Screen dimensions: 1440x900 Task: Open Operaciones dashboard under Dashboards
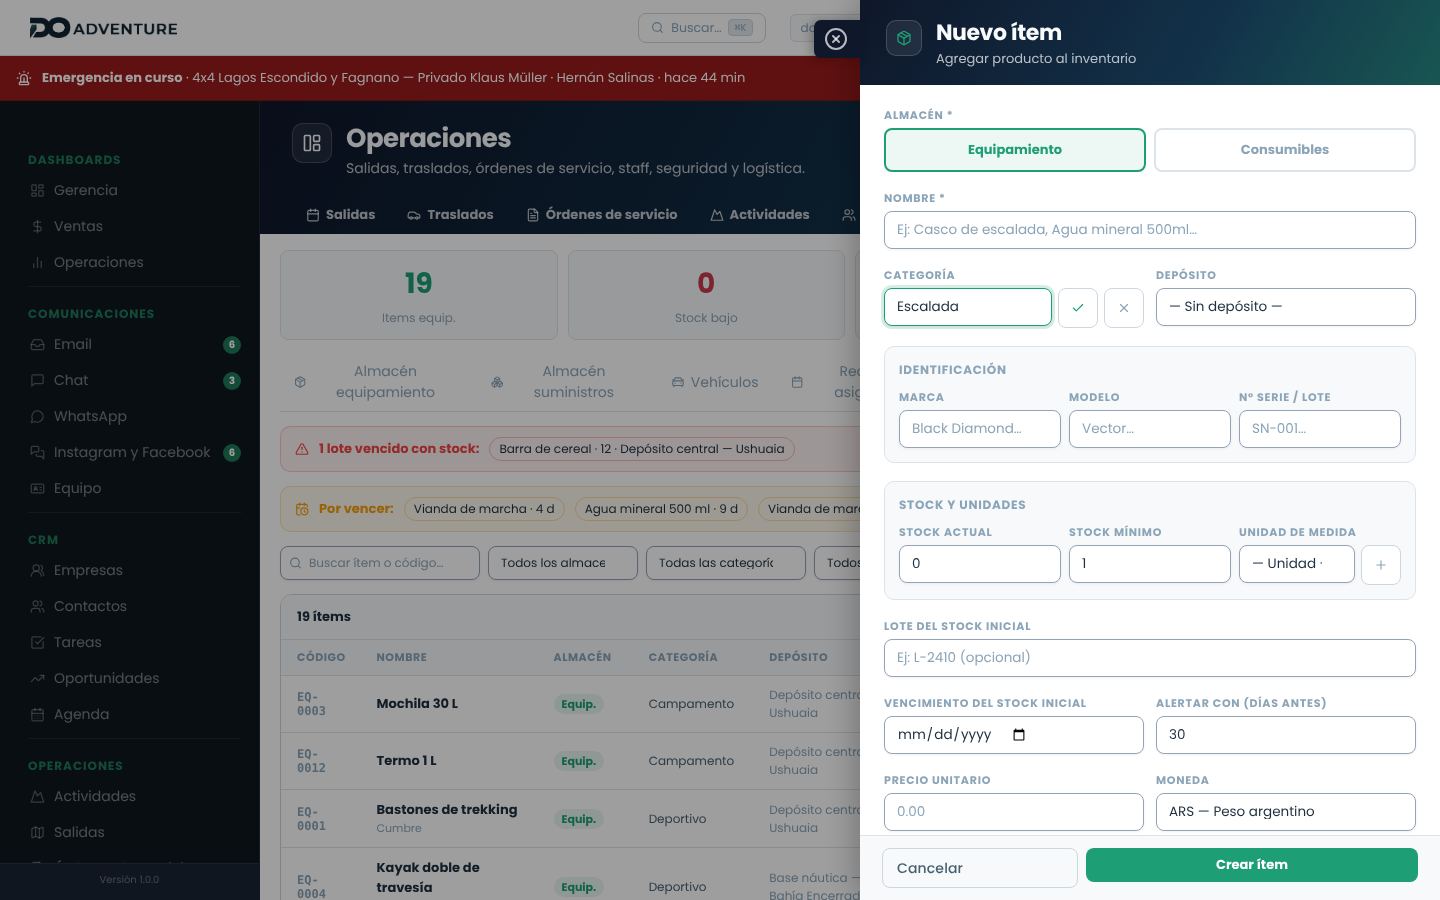click(98, 263)
